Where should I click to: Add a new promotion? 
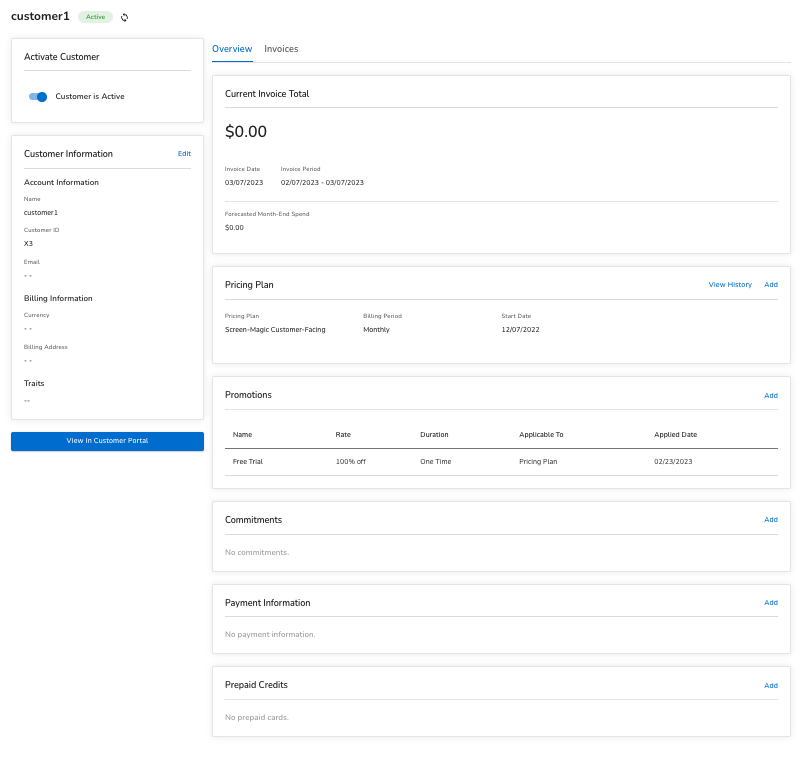[x=771, y=396]
